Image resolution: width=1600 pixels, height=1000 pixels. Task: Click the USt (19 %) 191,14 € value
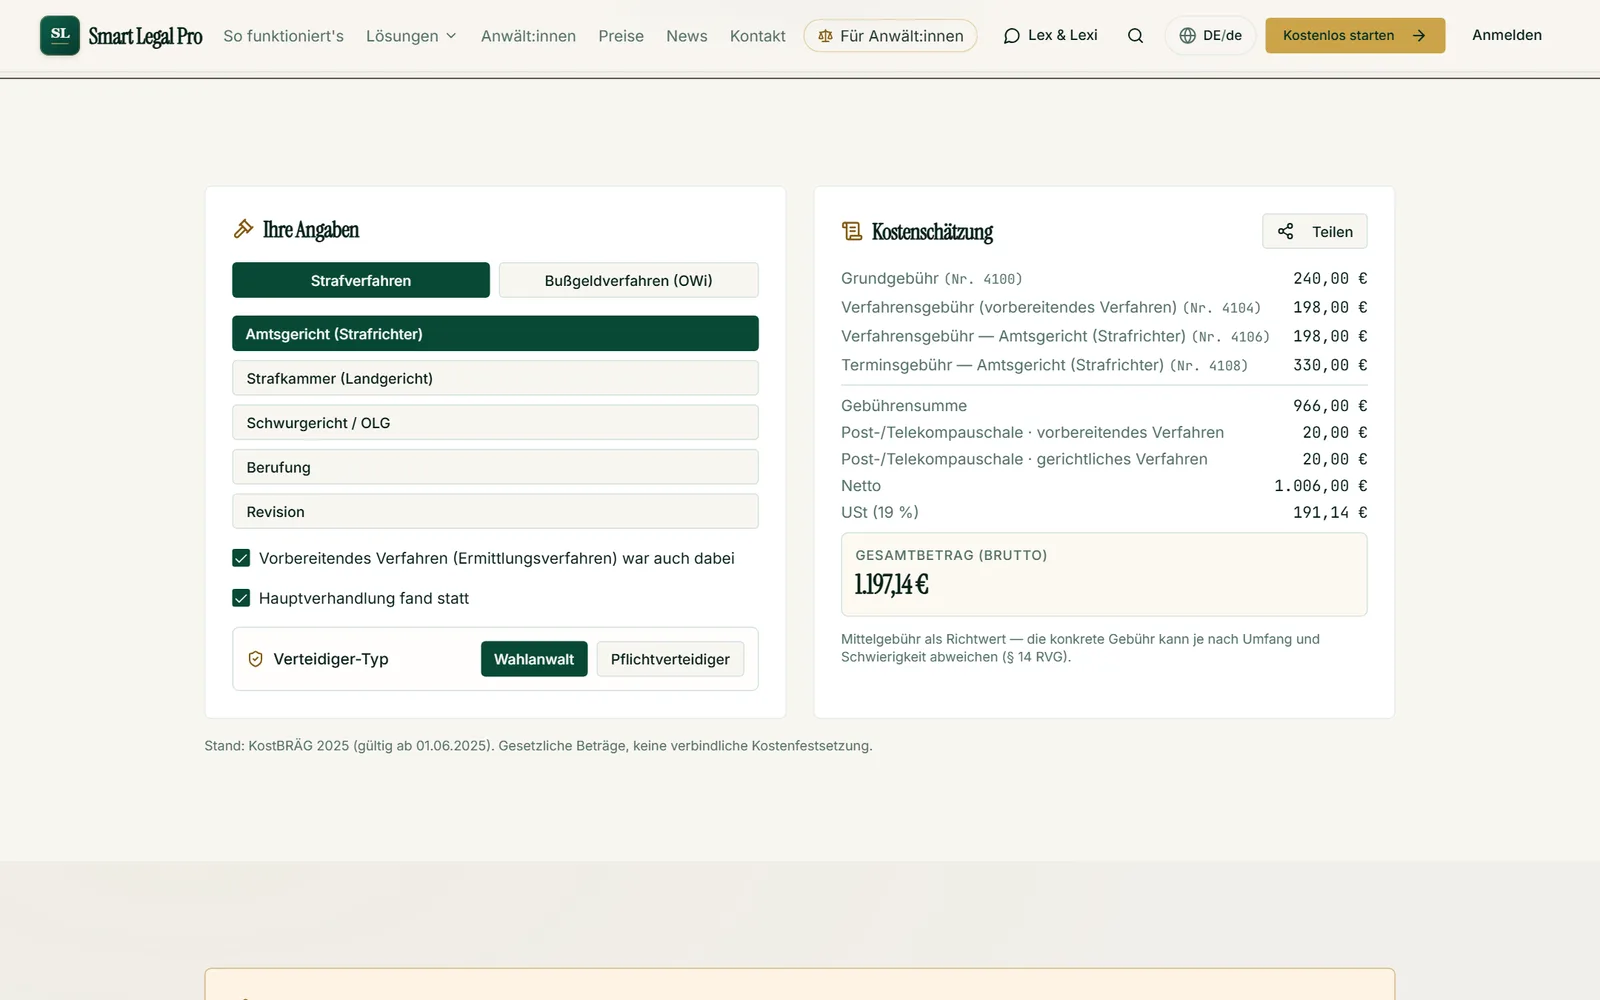[x=1330, y=512]
